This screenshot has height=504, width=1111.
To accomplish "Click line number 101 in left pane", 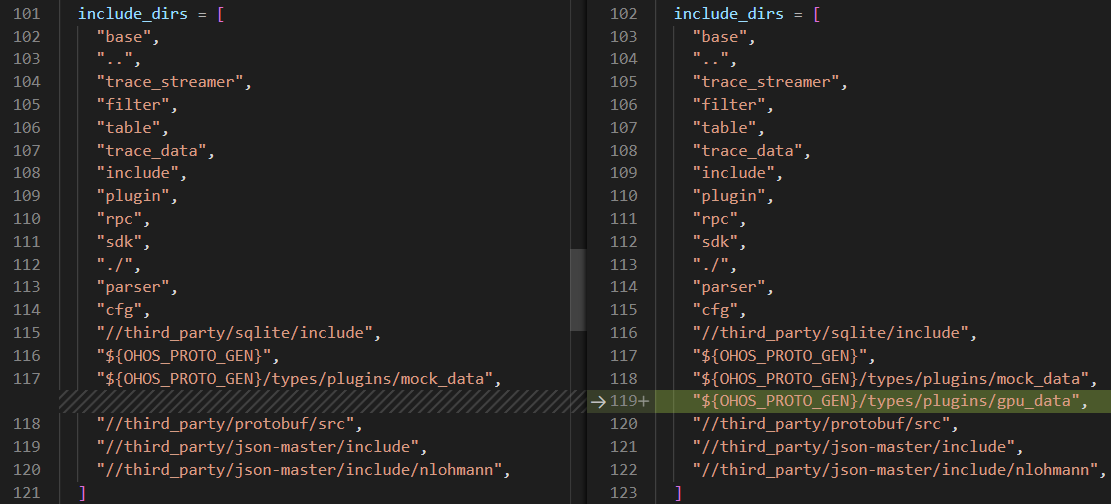I will [x=26, y=14].
